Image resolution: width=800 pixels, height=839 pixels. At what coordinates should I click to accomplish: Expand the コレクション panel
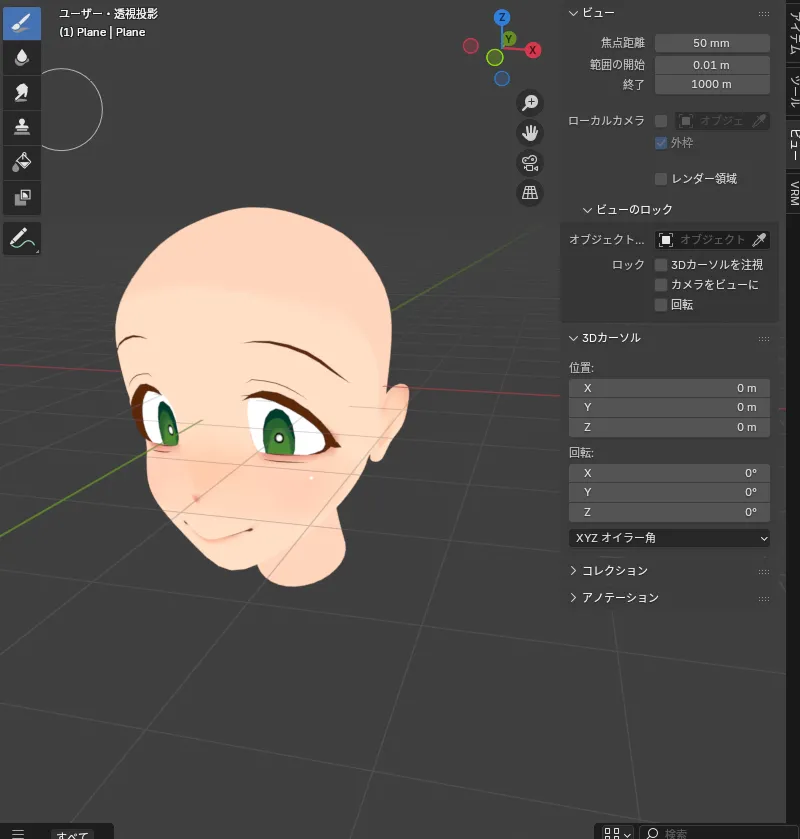click(573, 571)
